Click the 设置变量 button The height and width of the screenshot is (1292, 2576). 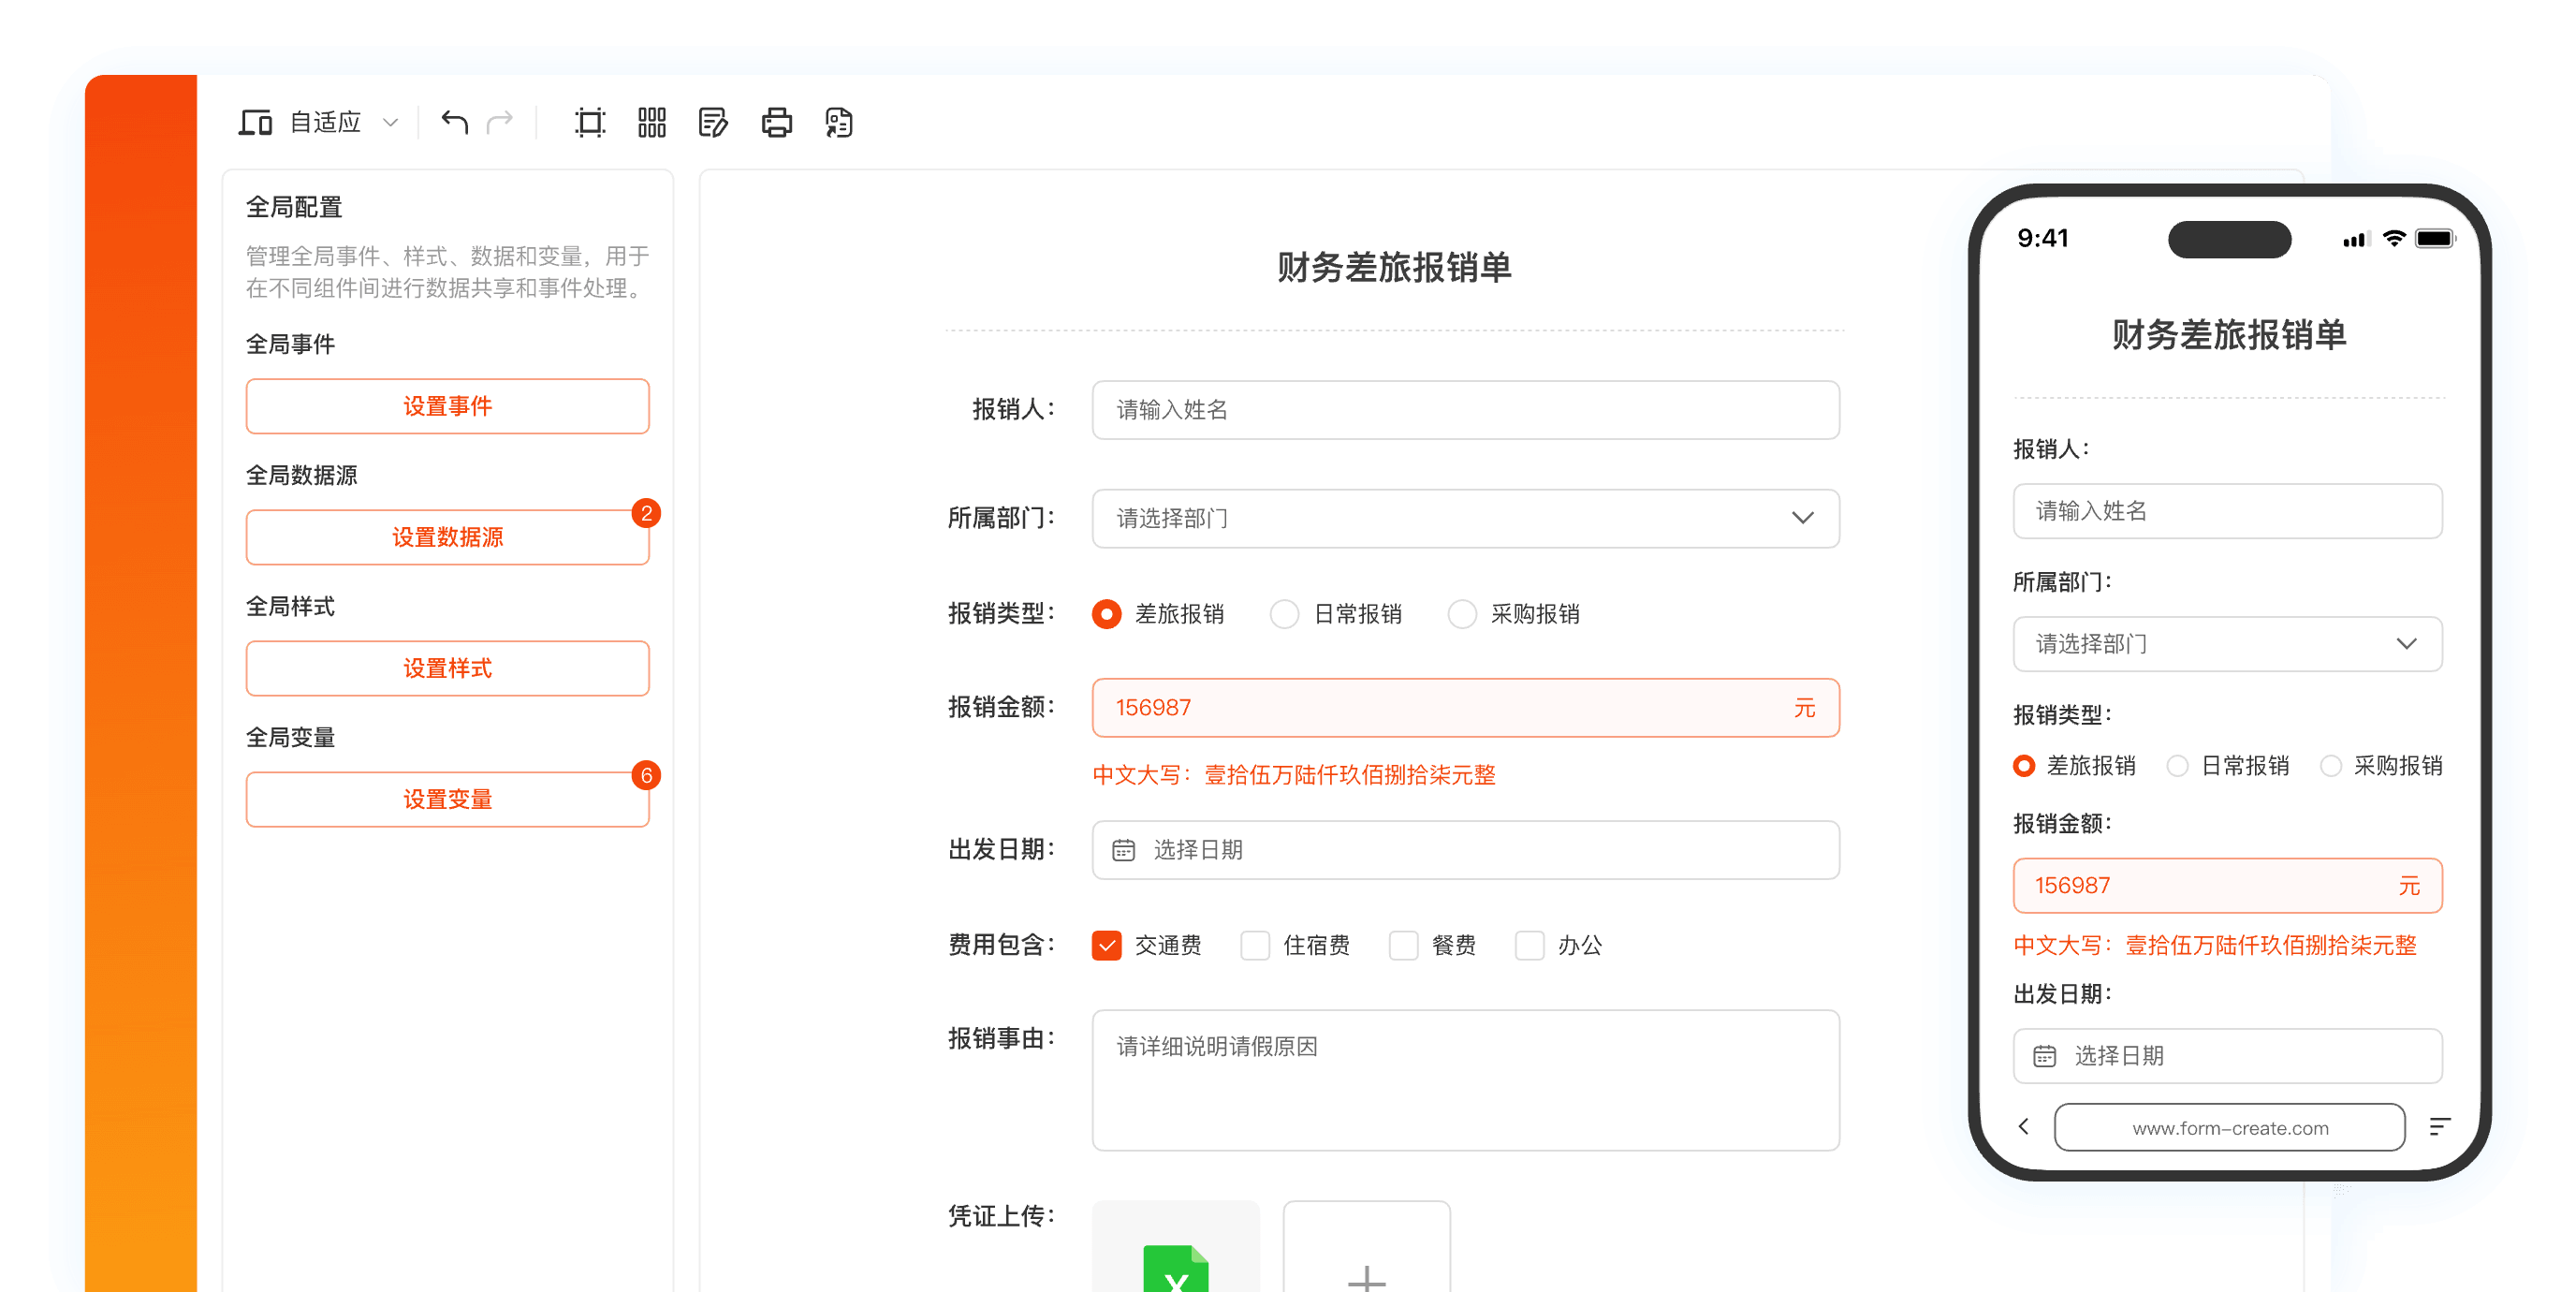click(448, 799)
